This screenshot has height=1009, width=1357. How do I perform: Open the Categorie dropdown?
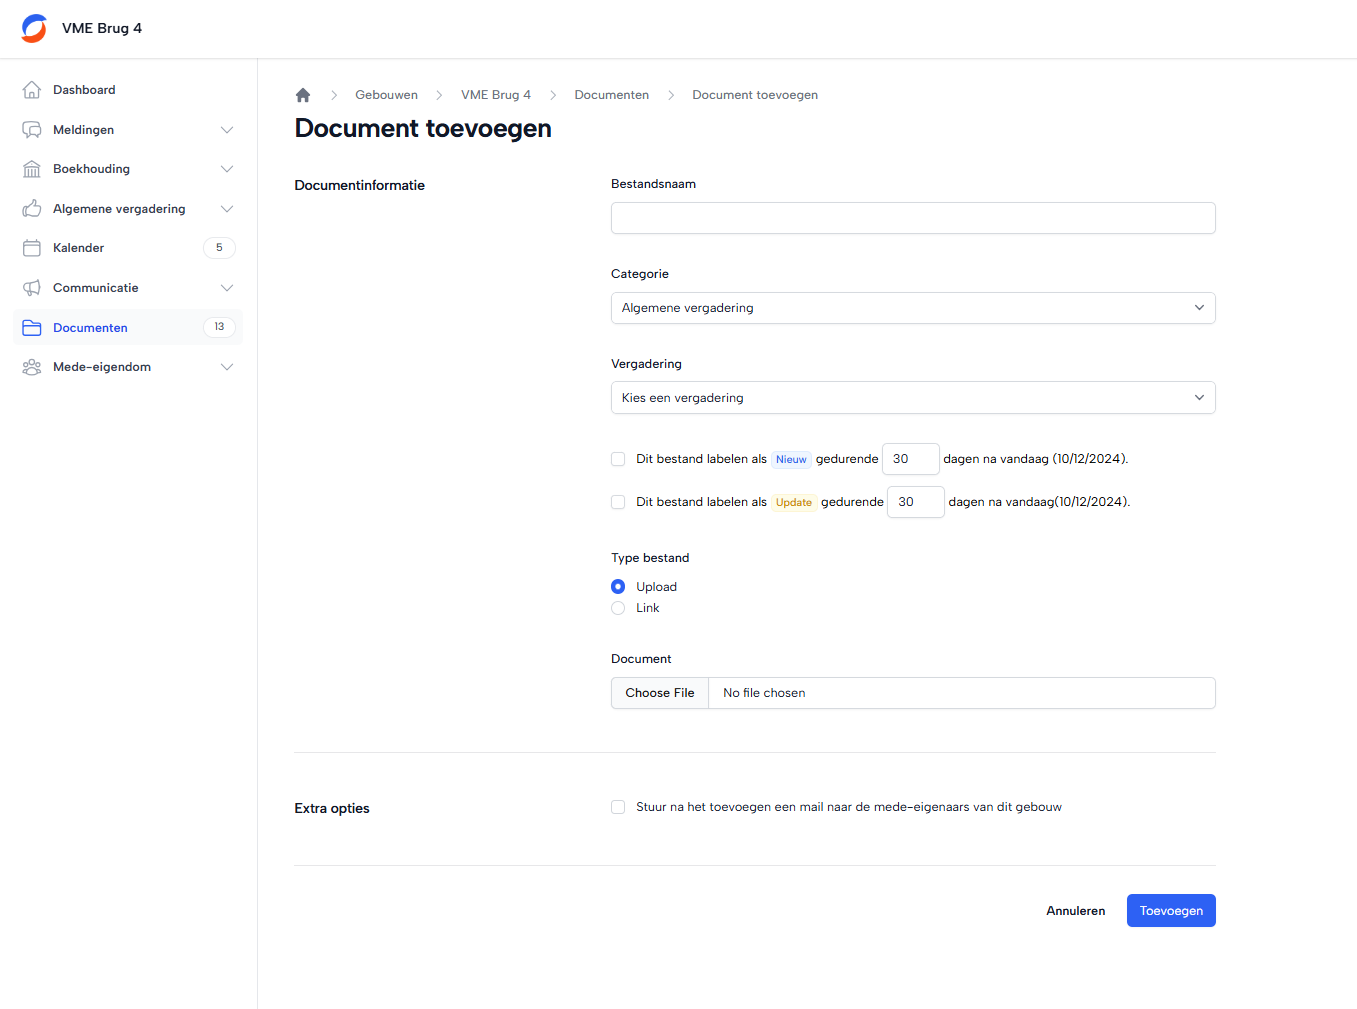coord(912,308)
